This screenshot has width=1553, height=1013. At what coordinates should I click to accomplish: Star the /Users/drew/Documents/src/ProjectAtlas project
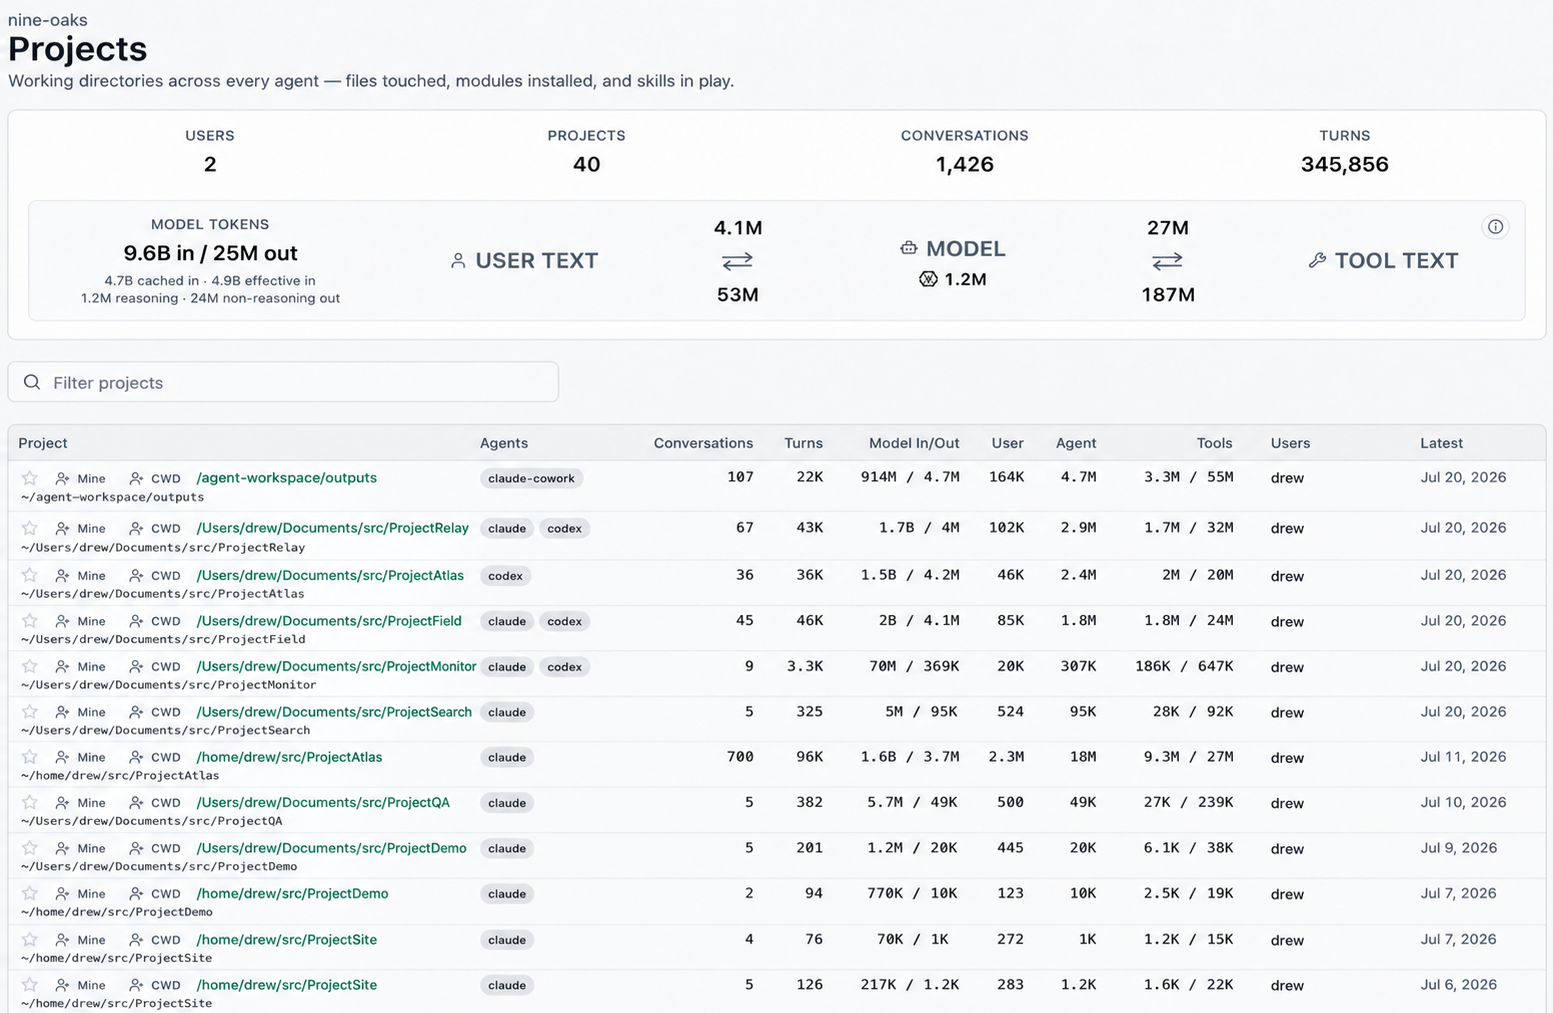30,575
